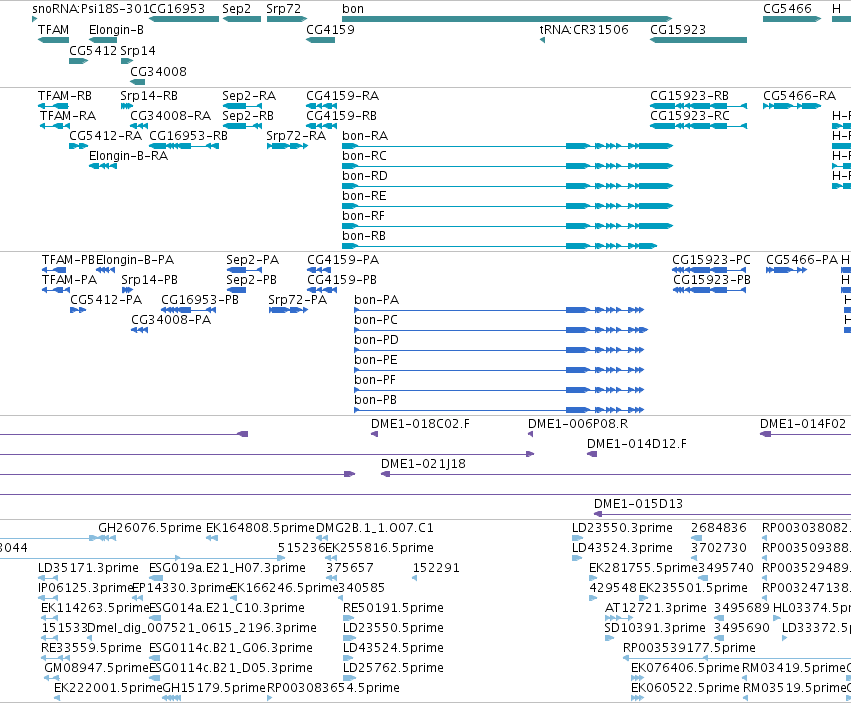
Task: Select the bon-PD protein label
Action: [376, 340]
